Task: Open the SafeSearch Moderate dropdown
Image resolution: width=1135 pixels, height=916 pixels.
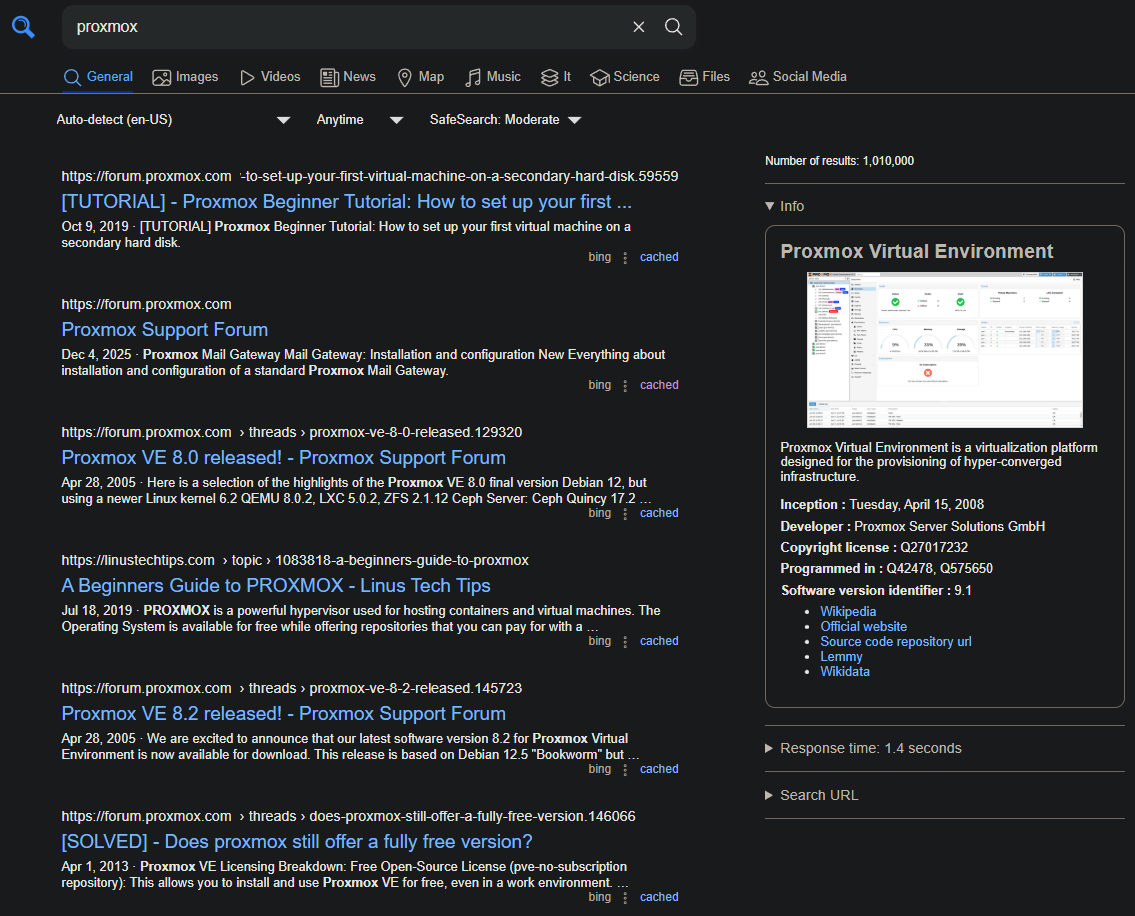Action: coord(505,119)
